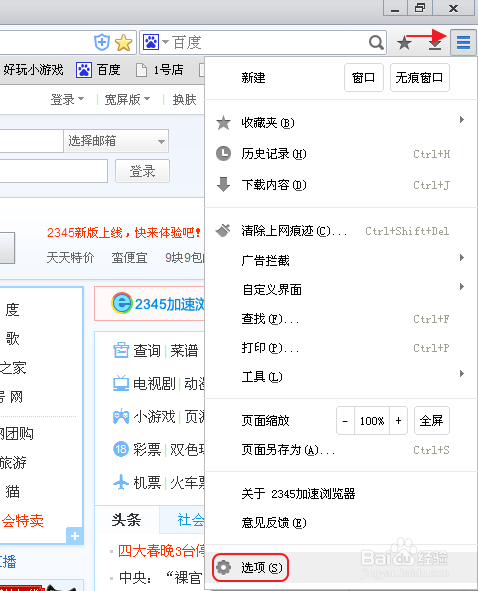Open 关于 2345加速浏览器
The width and height of the screenshot is (478, 591).
click(x=341, y=493)
